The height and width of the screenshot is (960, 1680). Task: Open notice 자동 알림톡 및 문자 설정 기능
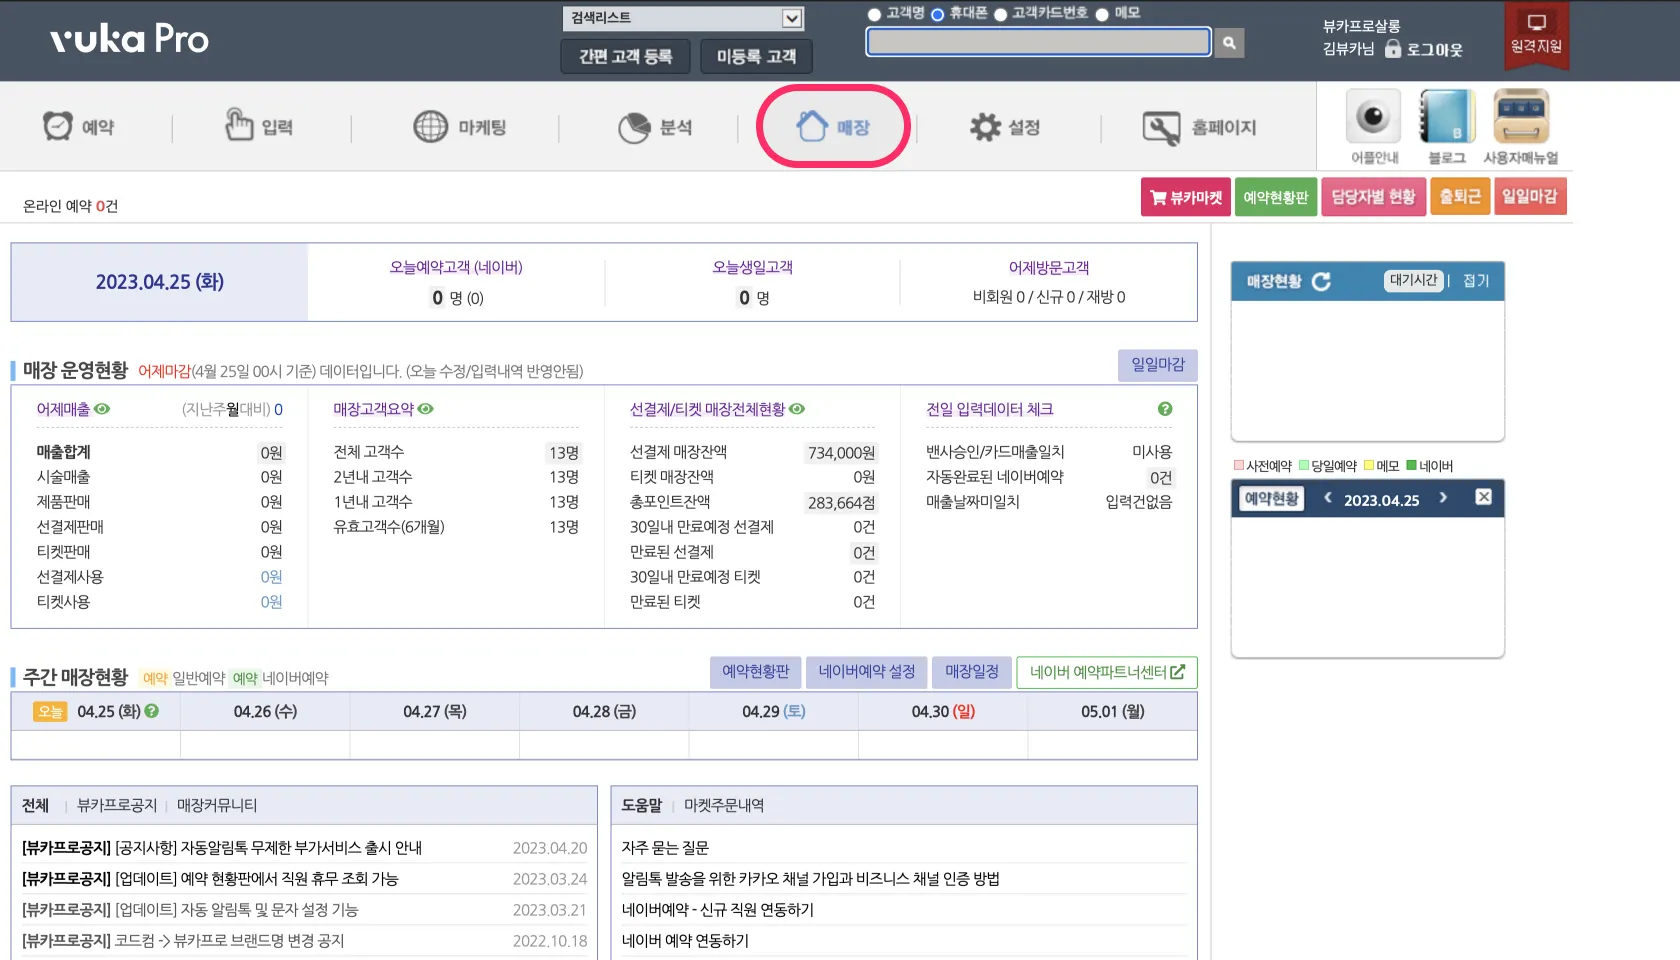pos(190,910)
